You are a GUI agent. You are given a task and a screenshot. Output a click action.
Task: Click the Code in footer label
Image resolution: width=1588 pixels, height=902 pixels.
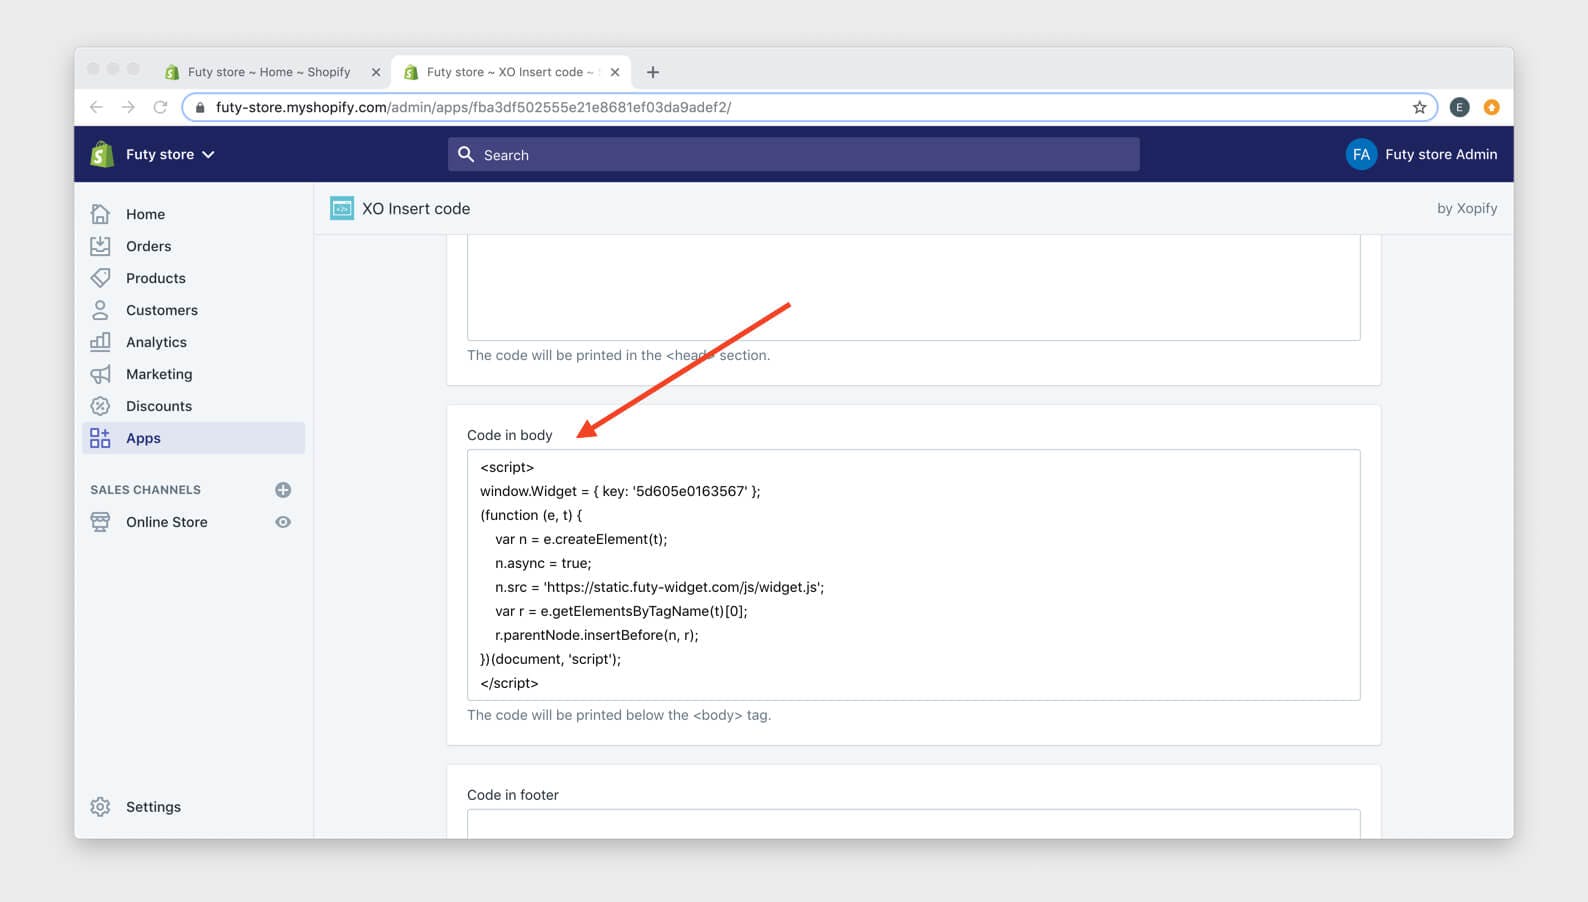(512, 795)
